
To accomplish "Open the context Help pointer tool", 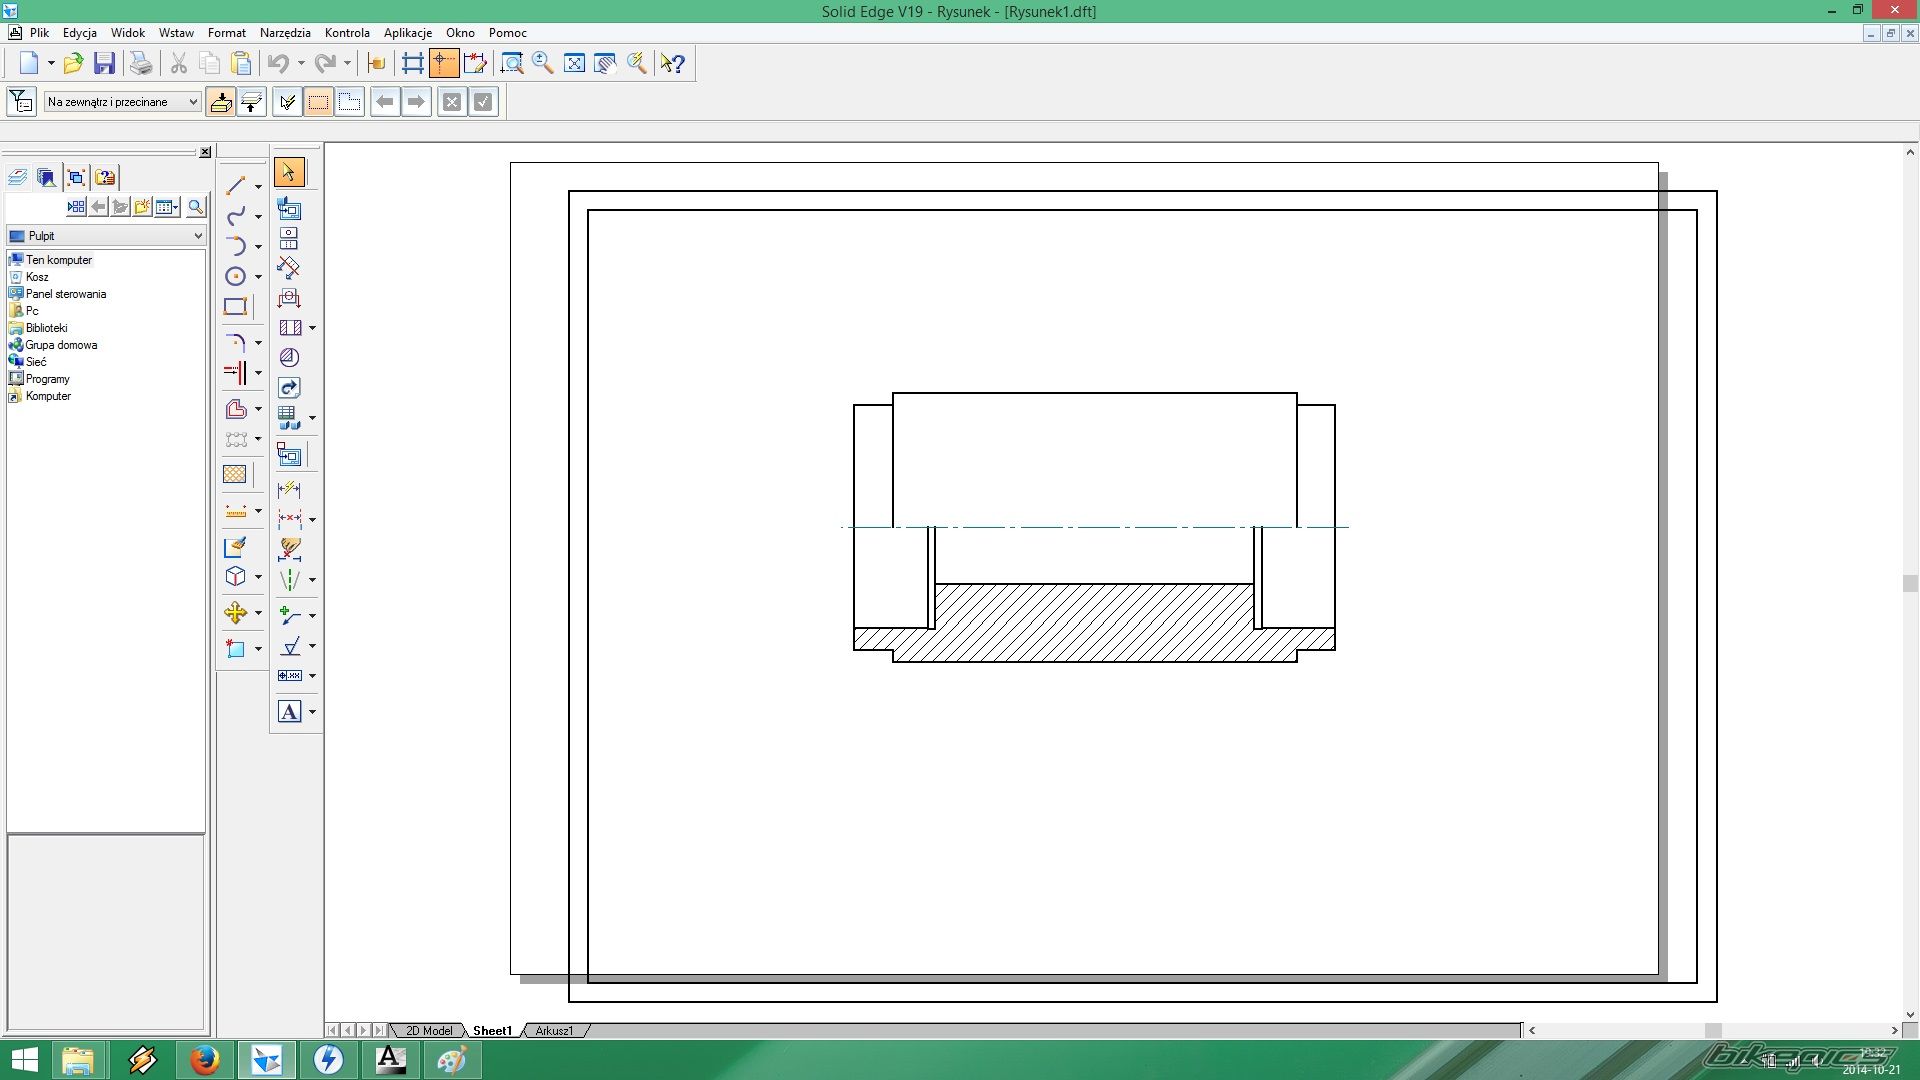I will pos(673,64).
